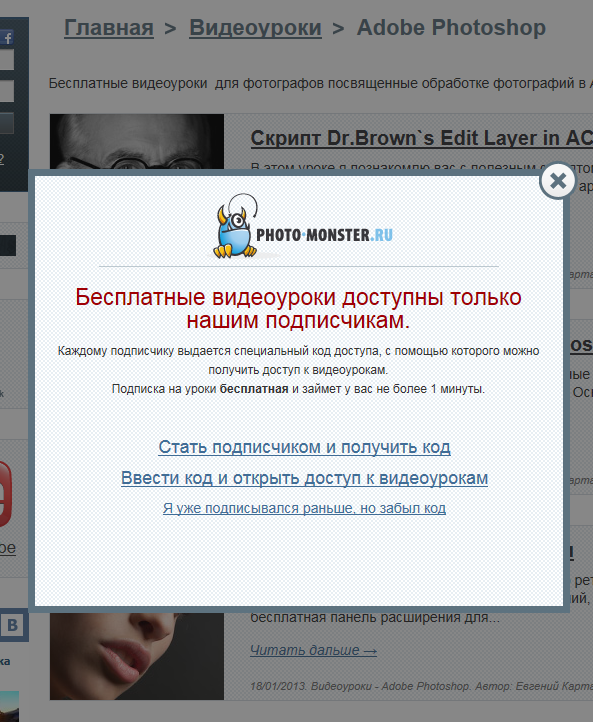Open 'Ввести код и открыть доступ к видеоурокам'
This screenshot has width=593, height=722.
coord(304,478)
